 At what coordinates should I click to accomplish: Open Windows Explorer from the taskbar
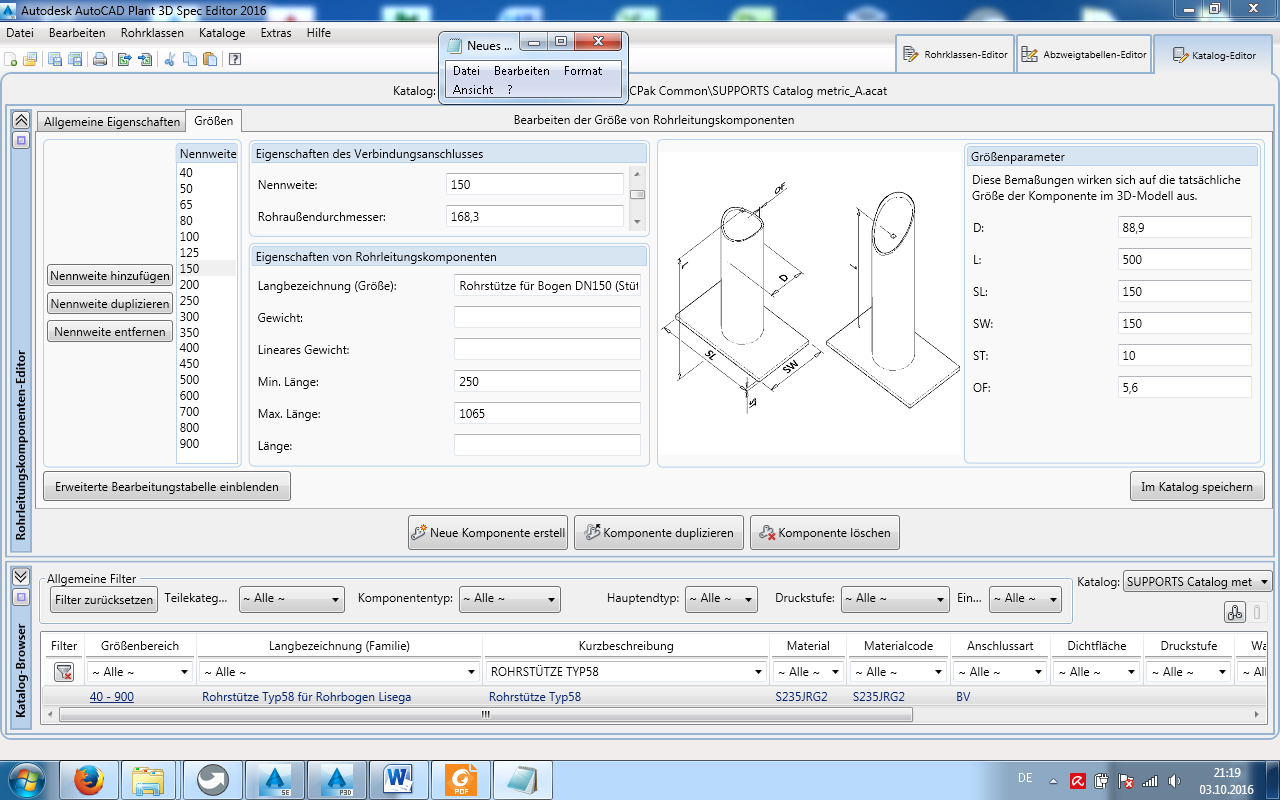(x=150, y=780)
